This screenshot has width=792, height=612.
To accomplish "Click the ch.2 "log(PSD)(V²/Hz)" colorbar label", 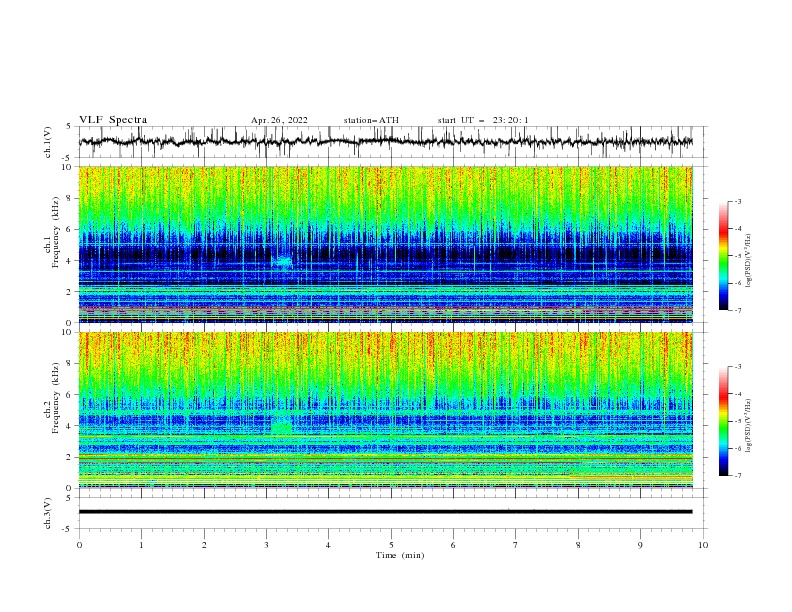I will tap(749, 426).
